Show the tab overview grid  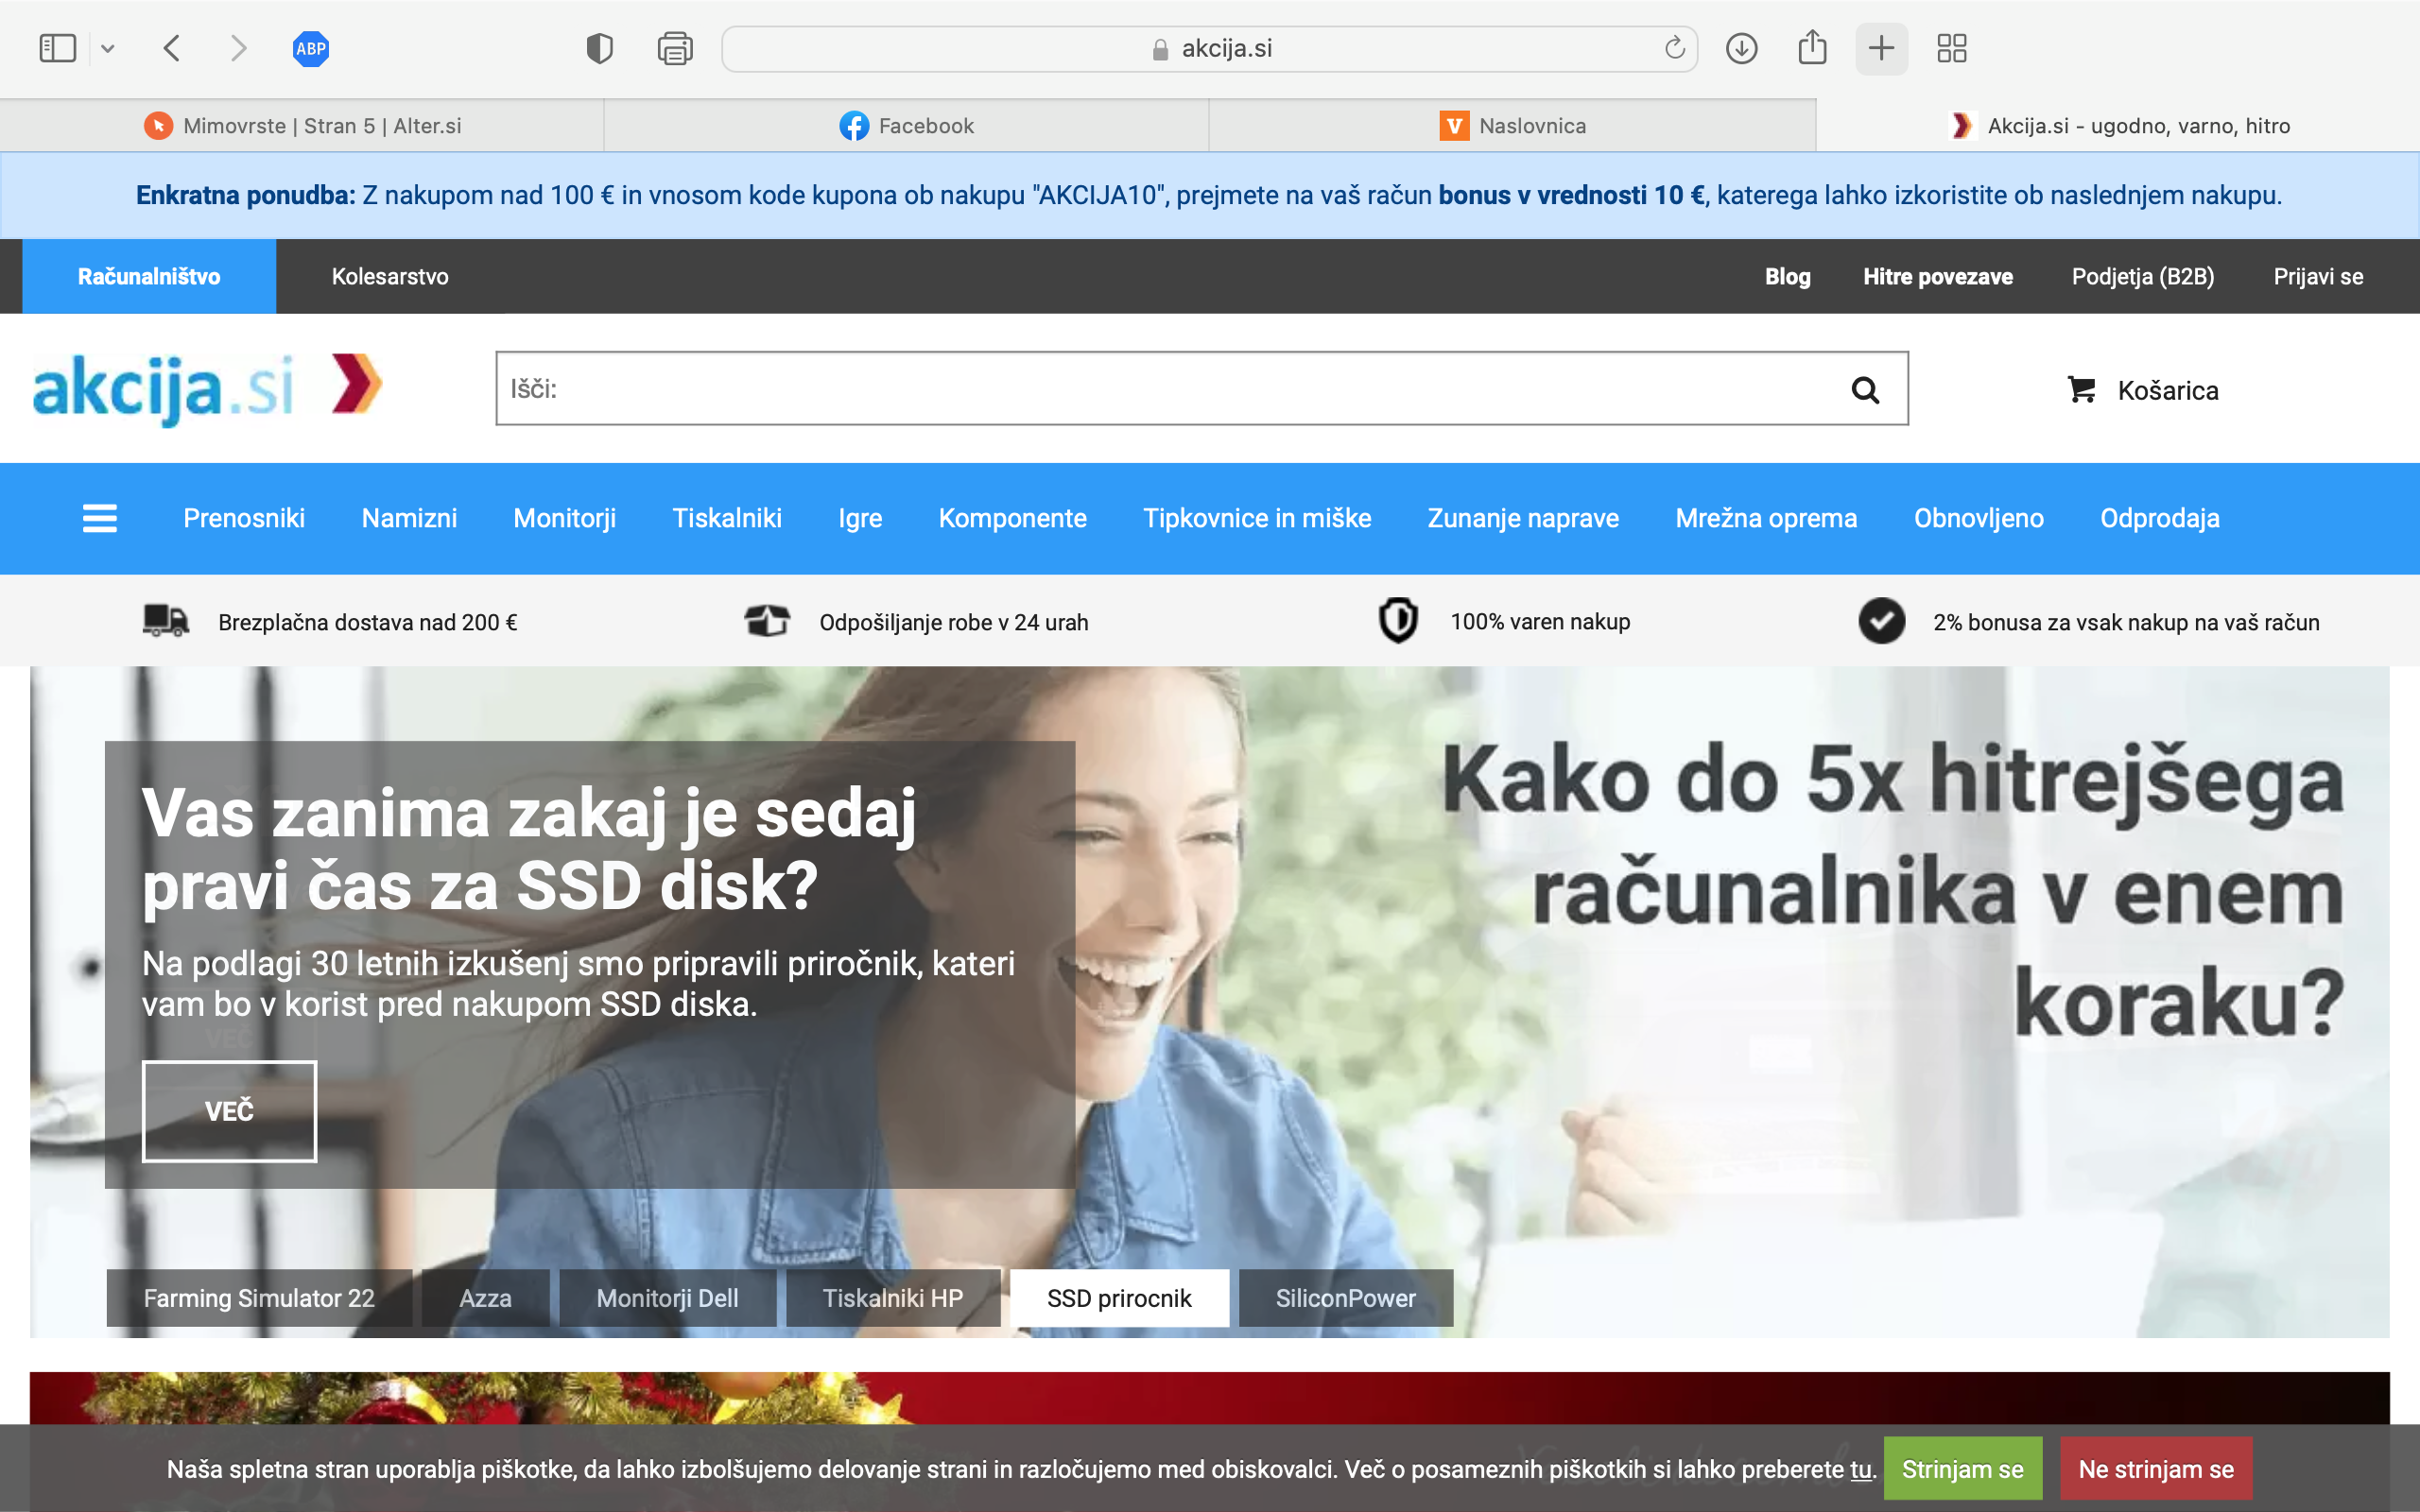pos(1952,48)
